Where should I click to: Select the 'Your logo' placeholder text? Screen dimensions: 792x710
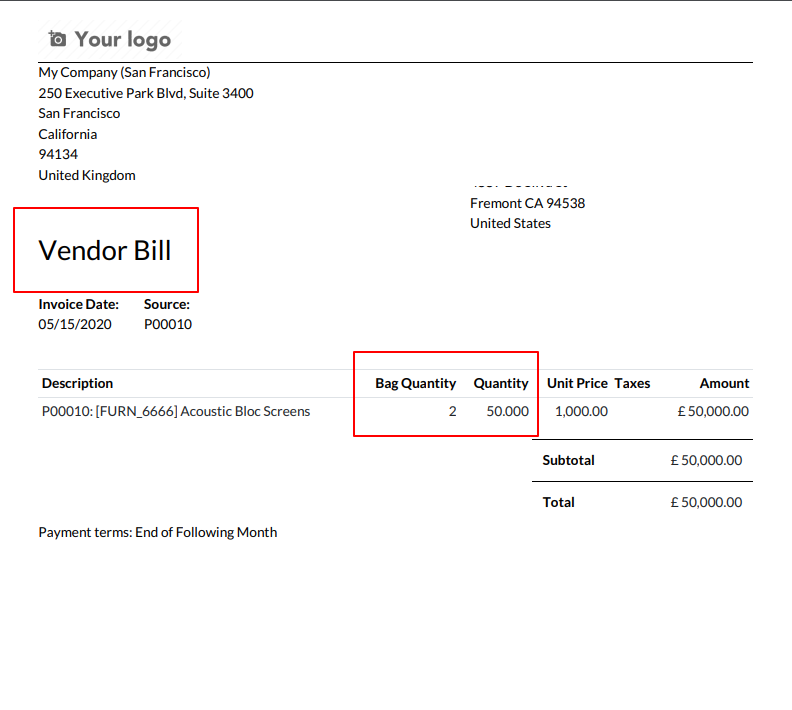coord(123,40)
